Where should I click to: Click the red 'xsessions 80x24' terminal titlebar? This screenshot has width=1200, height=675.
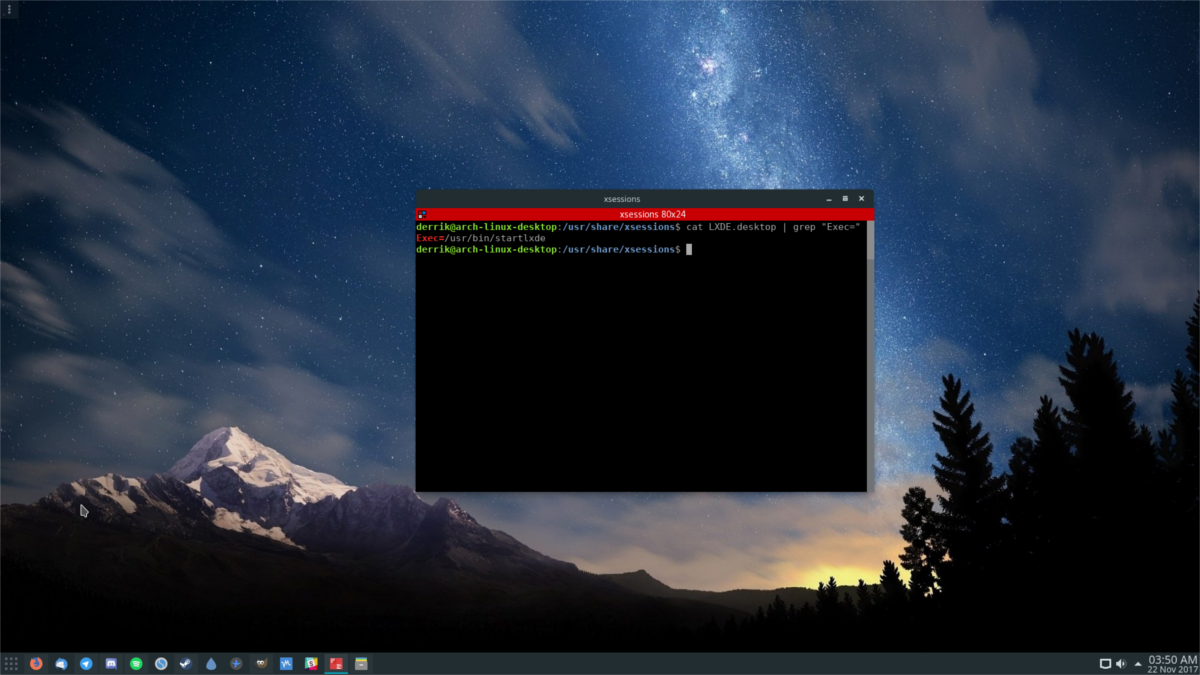click(645, 214)
